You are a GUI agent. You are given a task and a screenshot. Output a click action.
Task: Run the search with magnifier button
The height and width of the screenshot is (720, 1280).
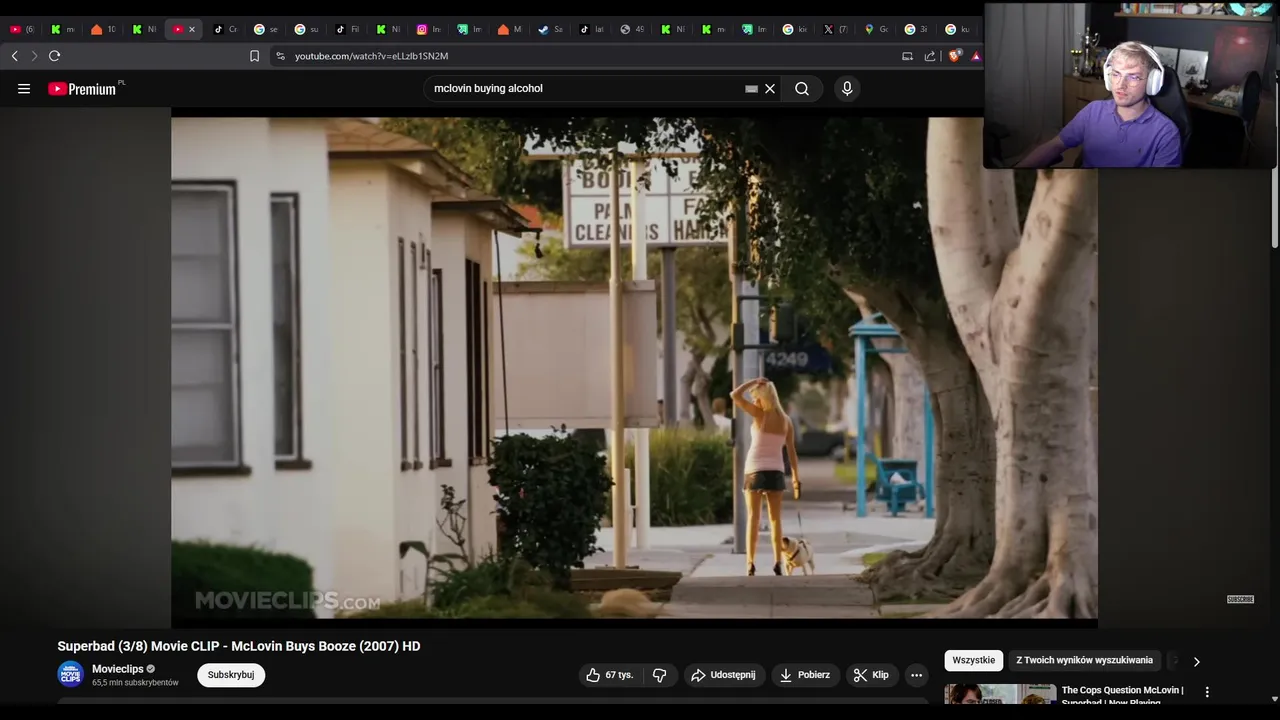pos(802,89)
